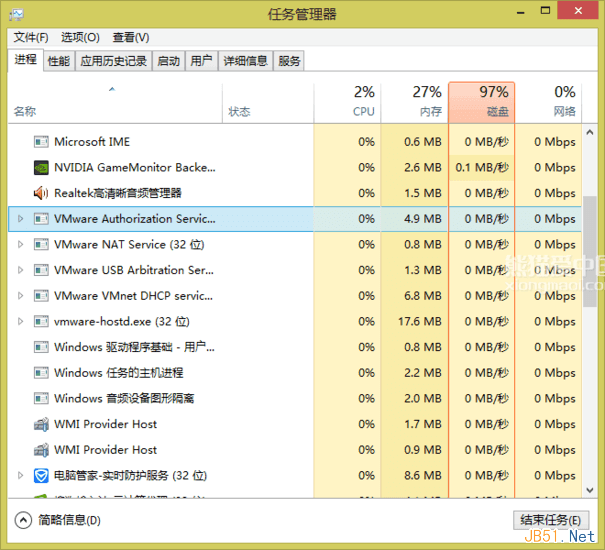Viewport: 605px width, 550px height.
Task: Select the 进程 tab
Action: point(25,60)
